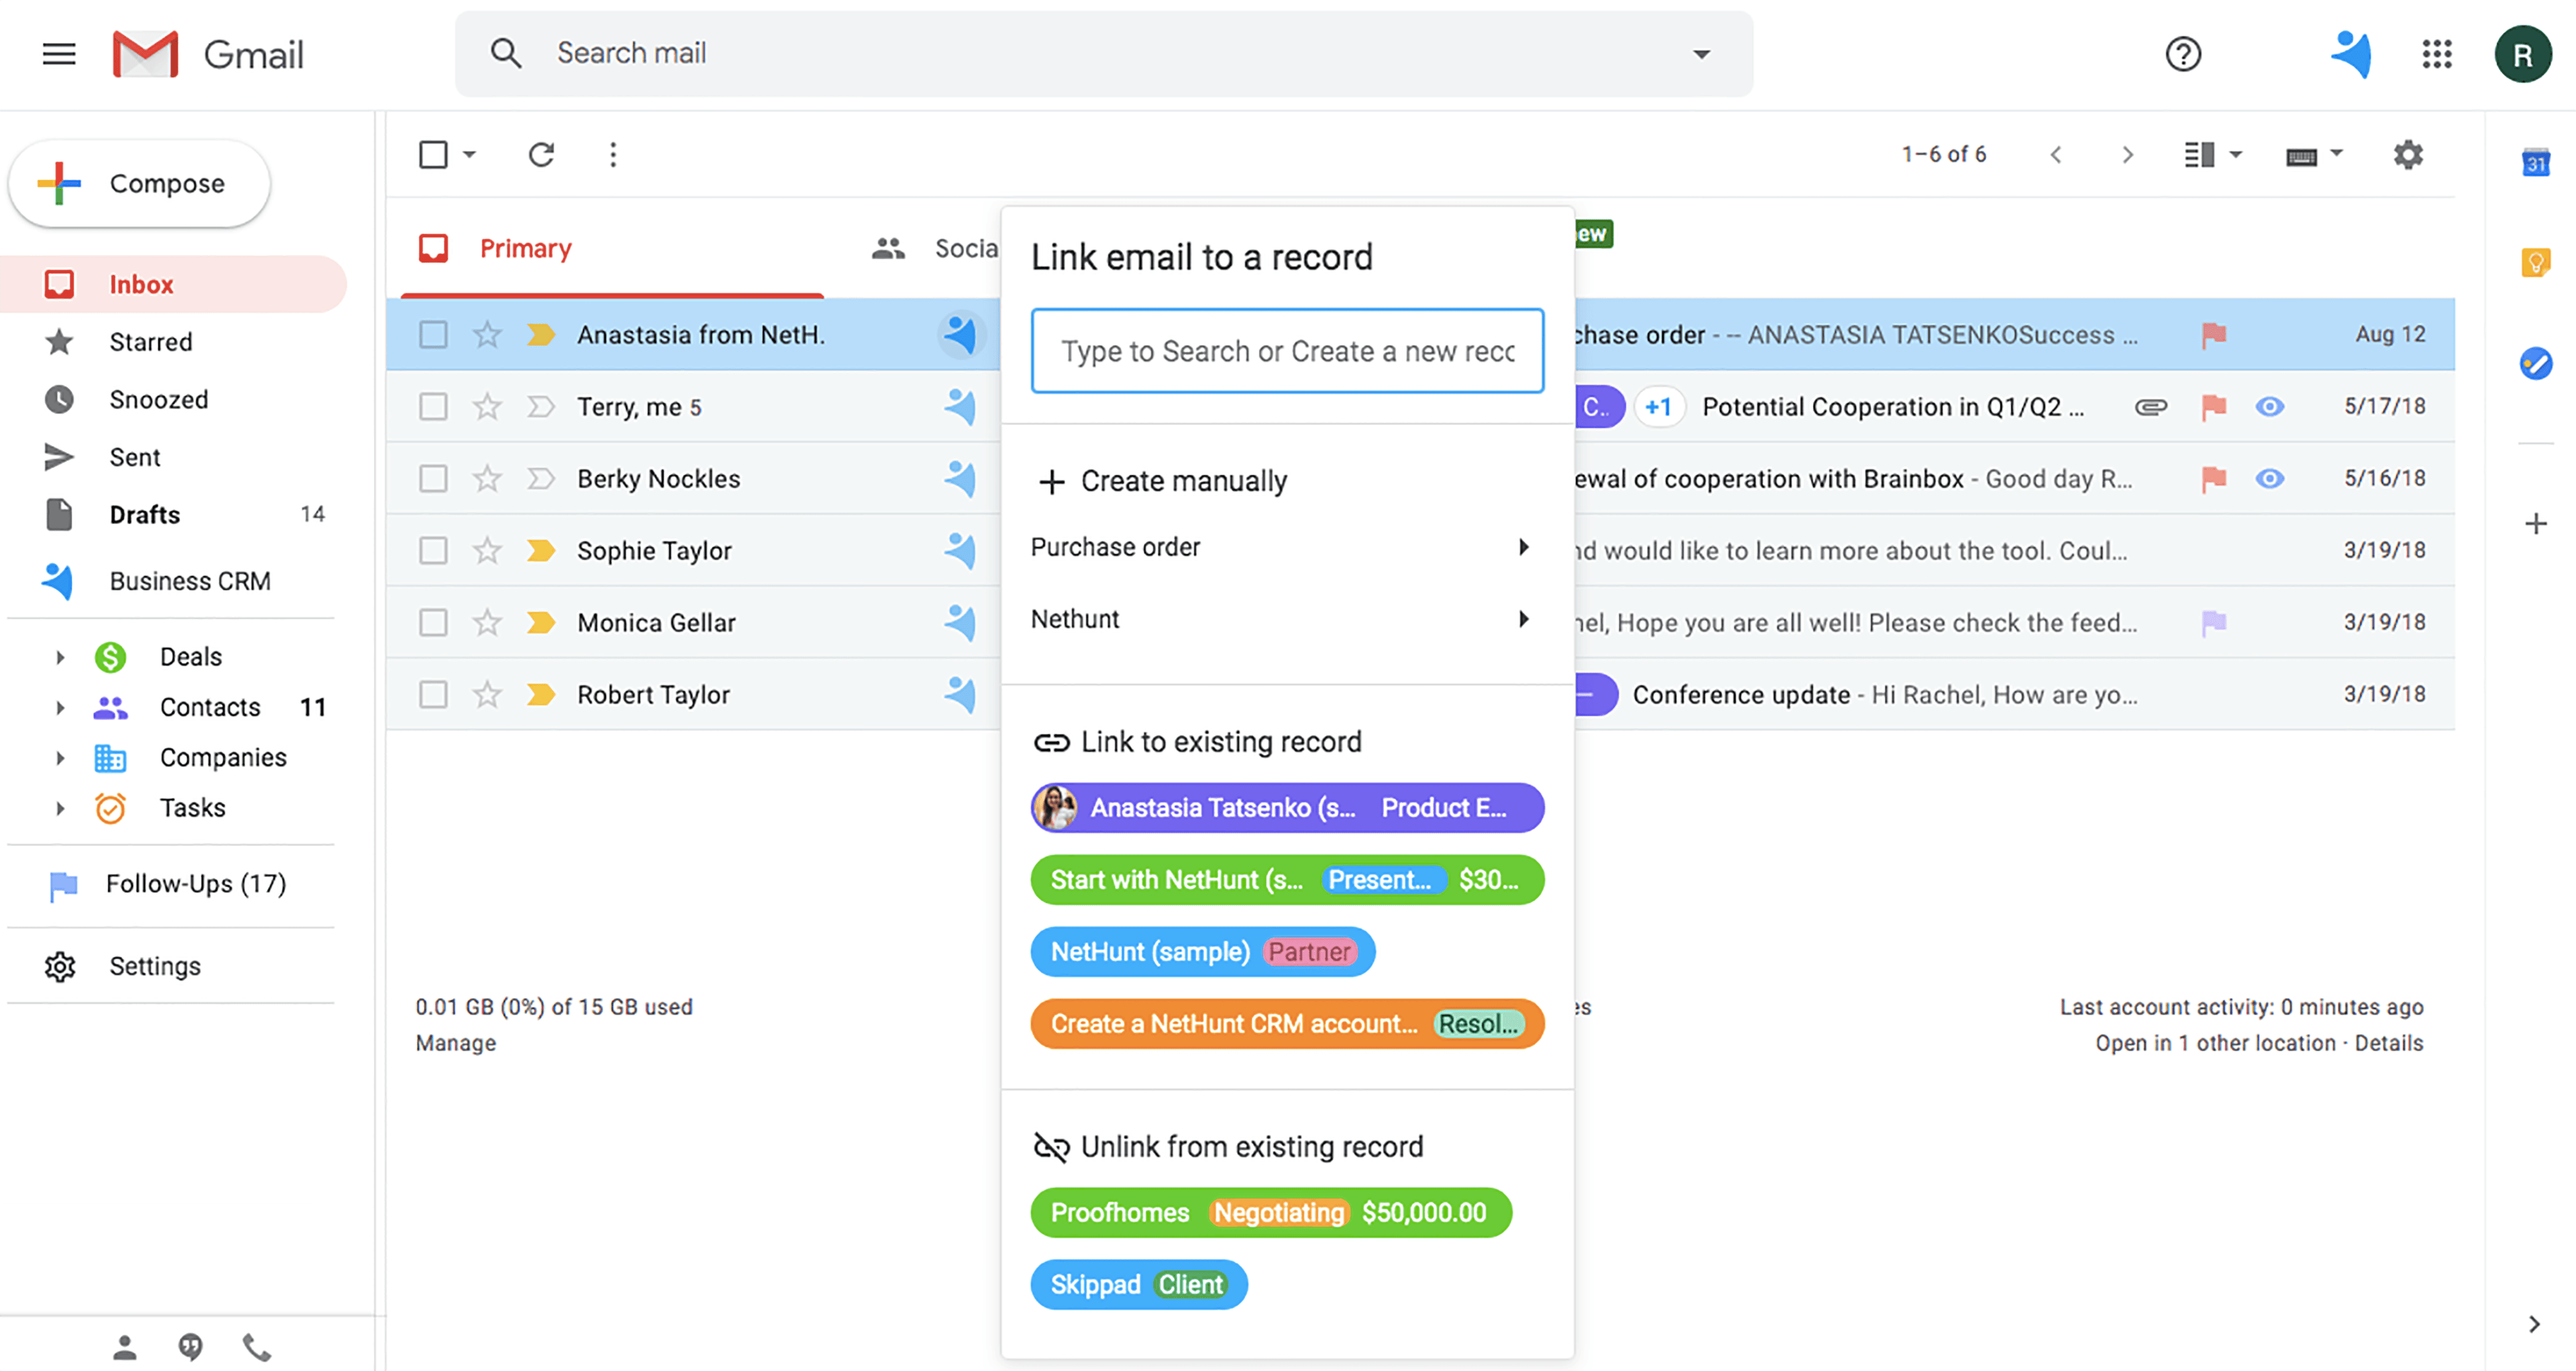Star the Anastasia from NetH. email
The height and width of the screenshot is (1371, 2576).
point(487,334)
